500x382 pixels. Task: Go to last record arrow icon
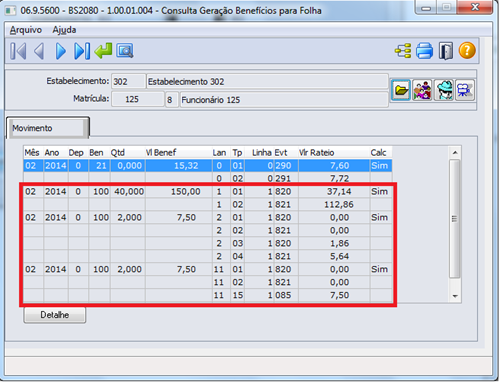82,51
